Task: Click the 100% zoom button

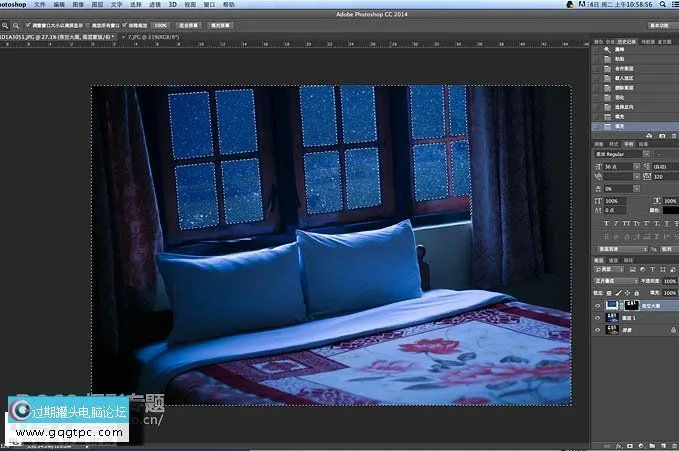Action: coord(160,22)
